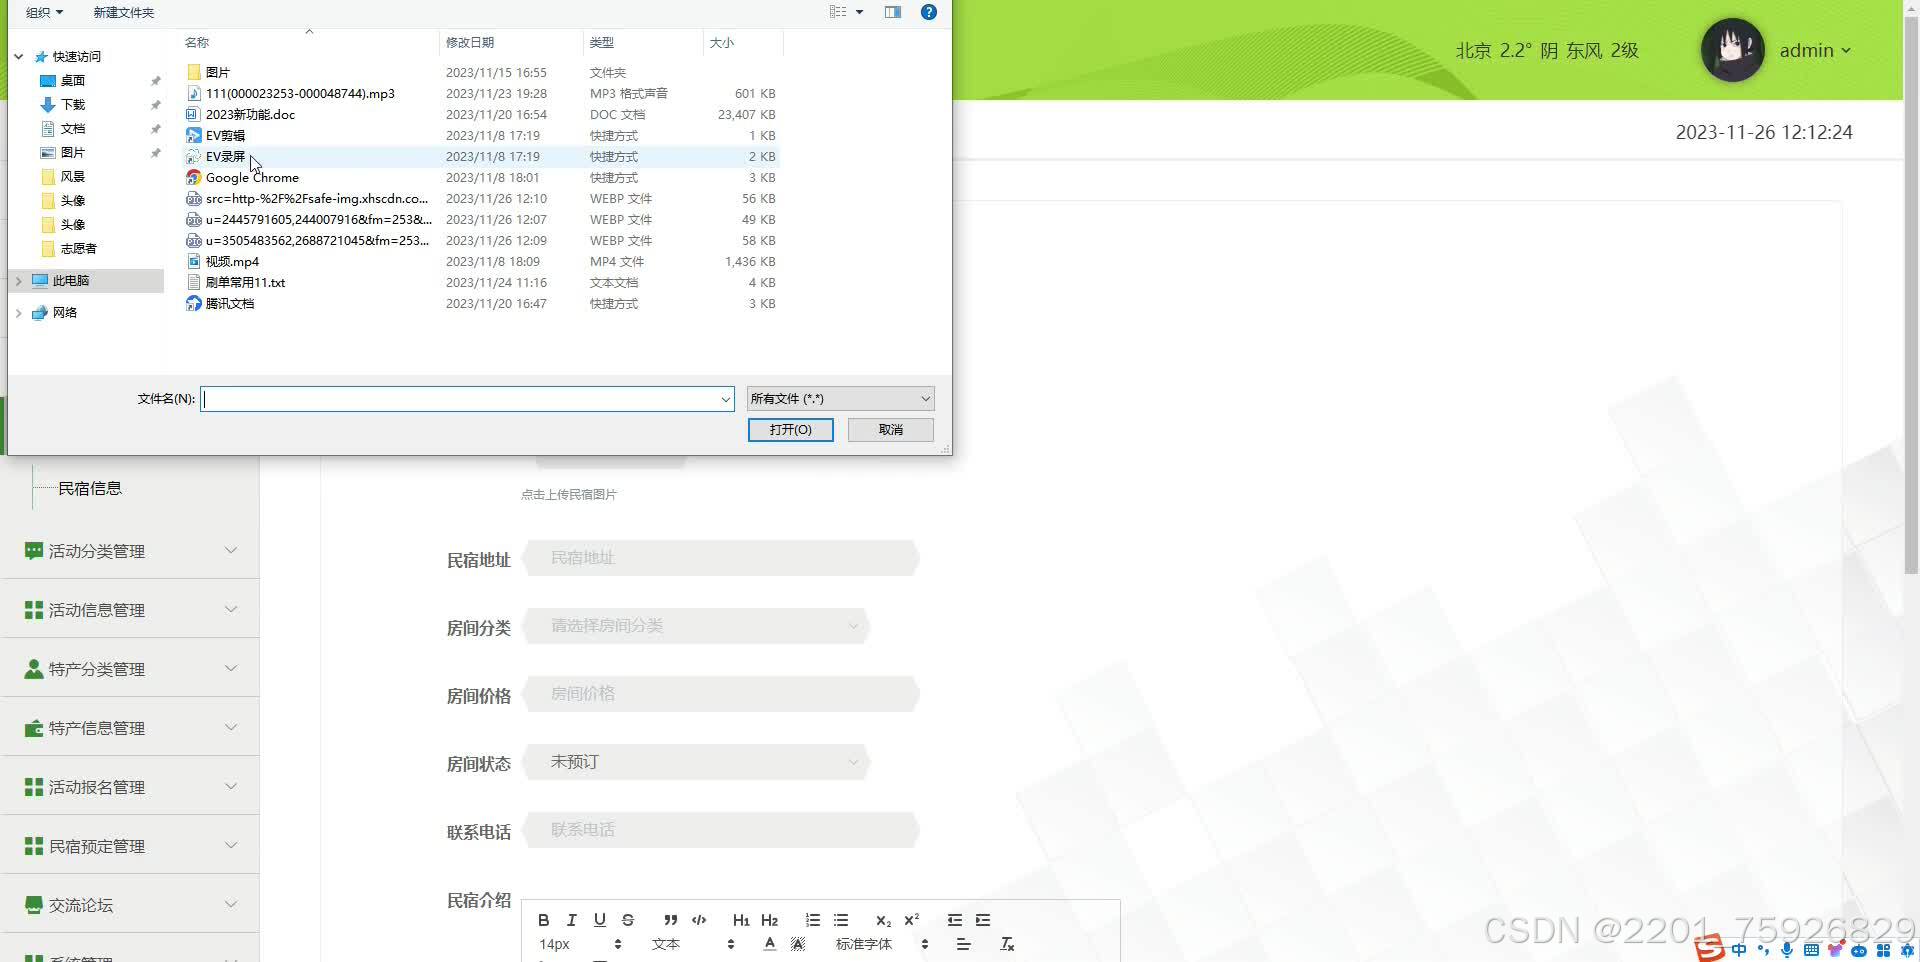
Task: Create a numbered list in the editor
Action: tap(812, 920)
